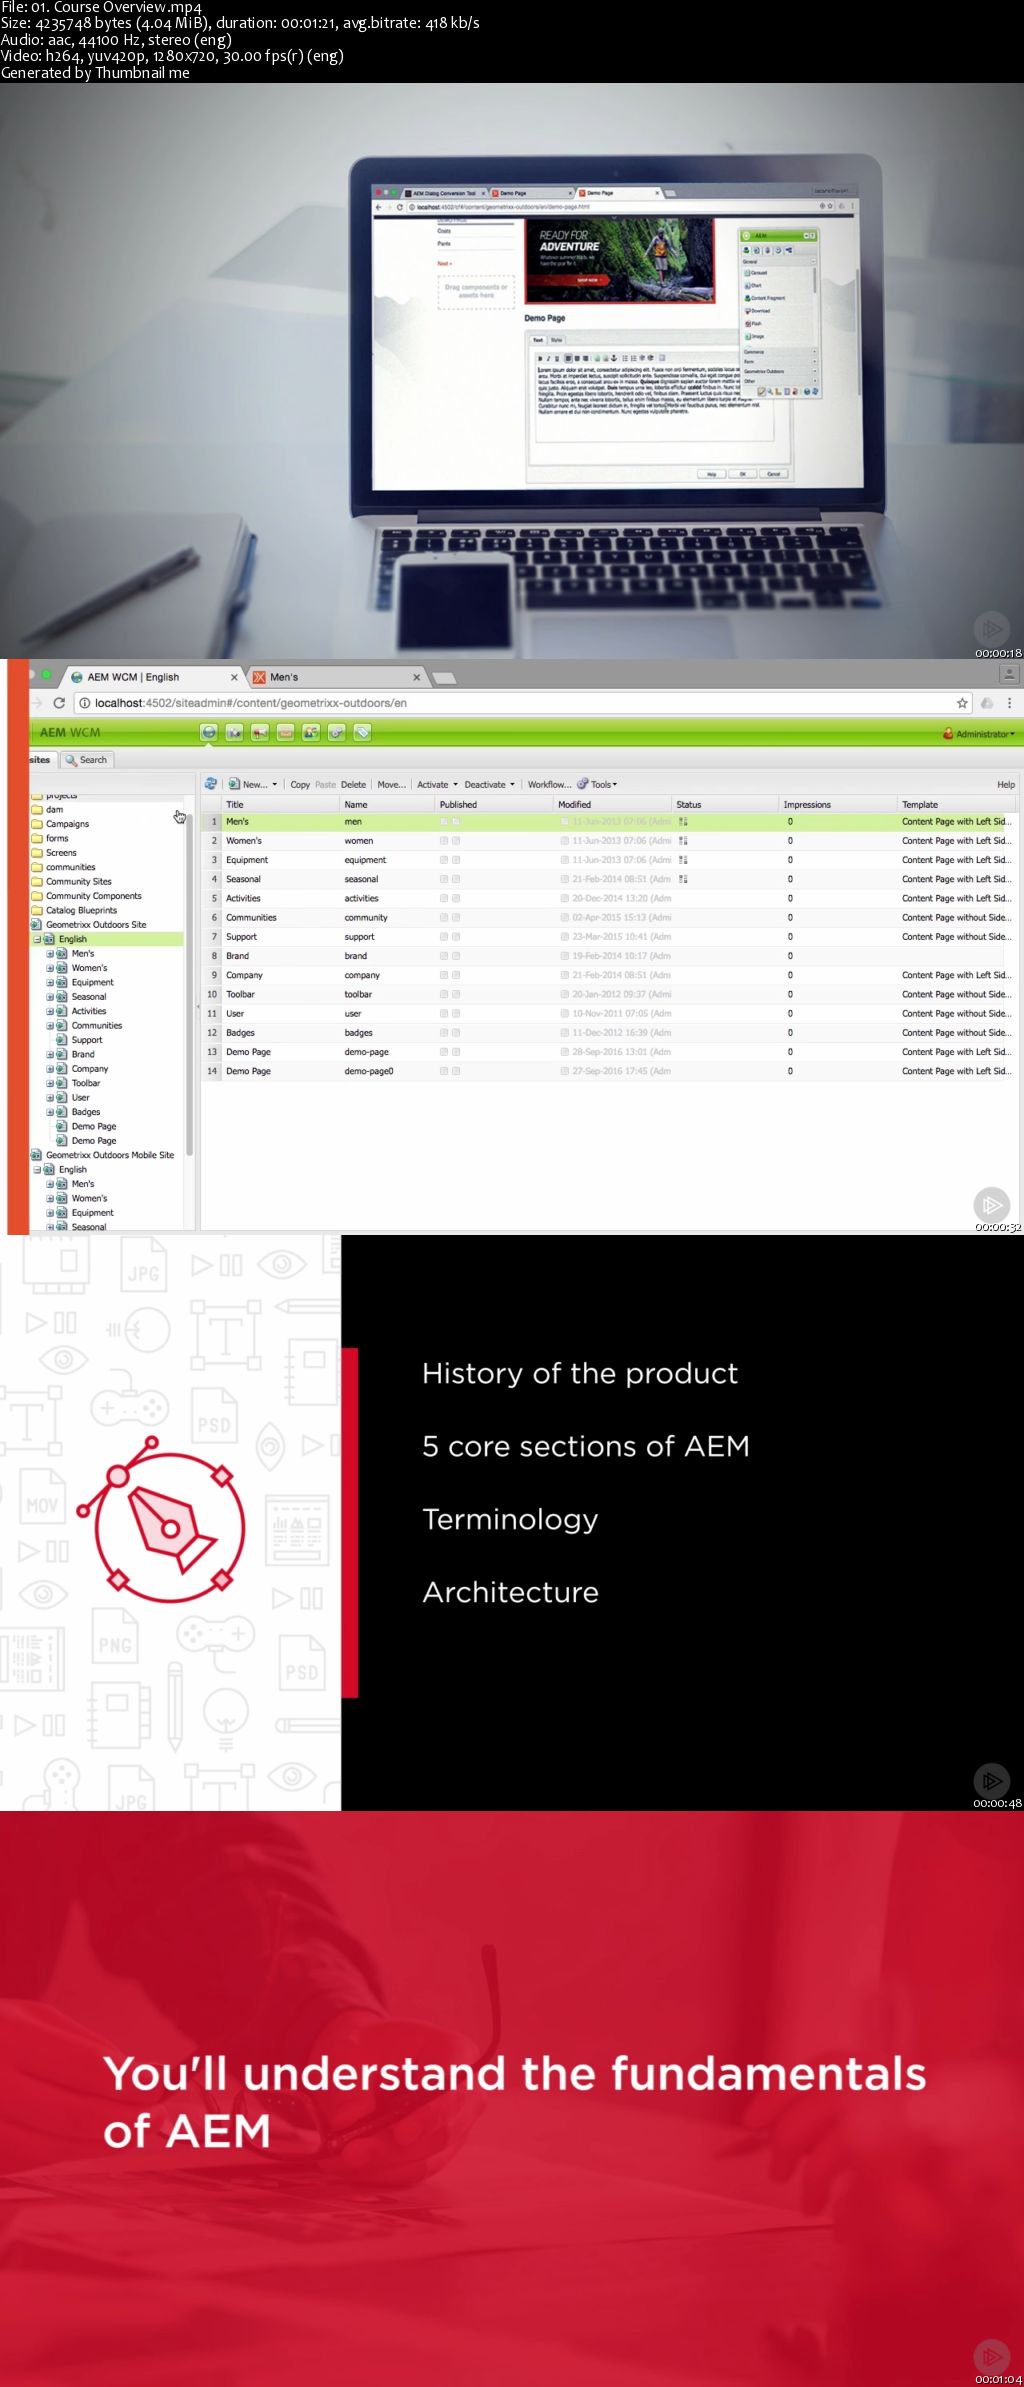
Task: Switch to the Search tab
Action: click(x=86, y=760)
